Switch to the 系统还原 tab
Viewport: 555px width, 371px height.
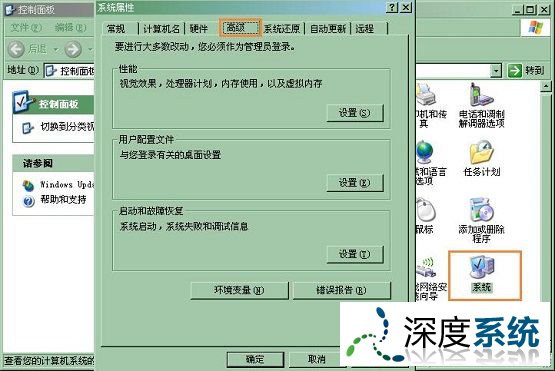coord(282,28)
